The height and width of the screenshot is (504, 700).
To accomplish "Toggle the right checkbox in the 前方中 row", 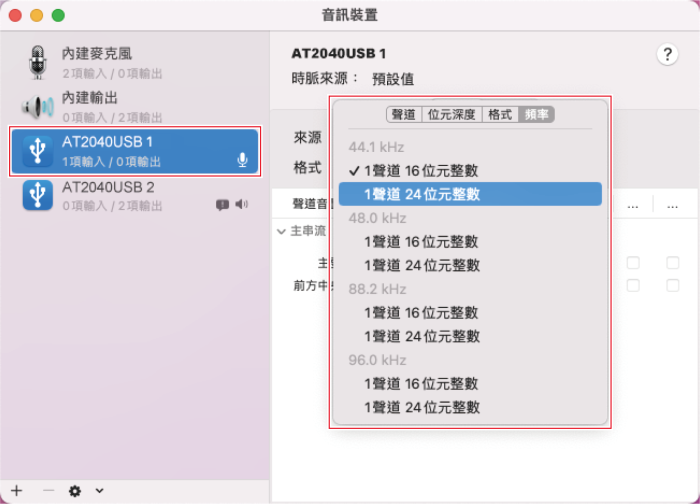I will (x=673, y=285).
